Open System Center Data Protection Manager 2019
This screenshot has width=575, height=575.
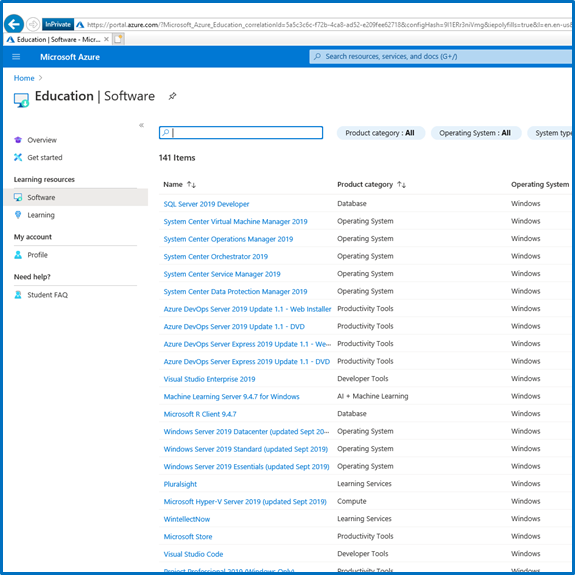(235, 292)
